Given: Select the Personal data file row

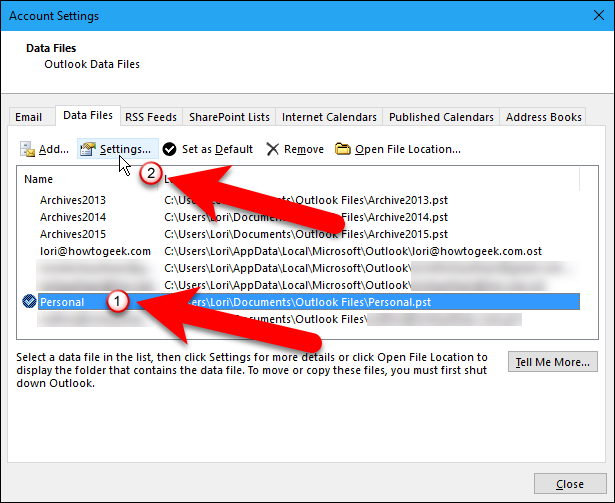Looking at the screenshot, I should [x=309, y=302].
